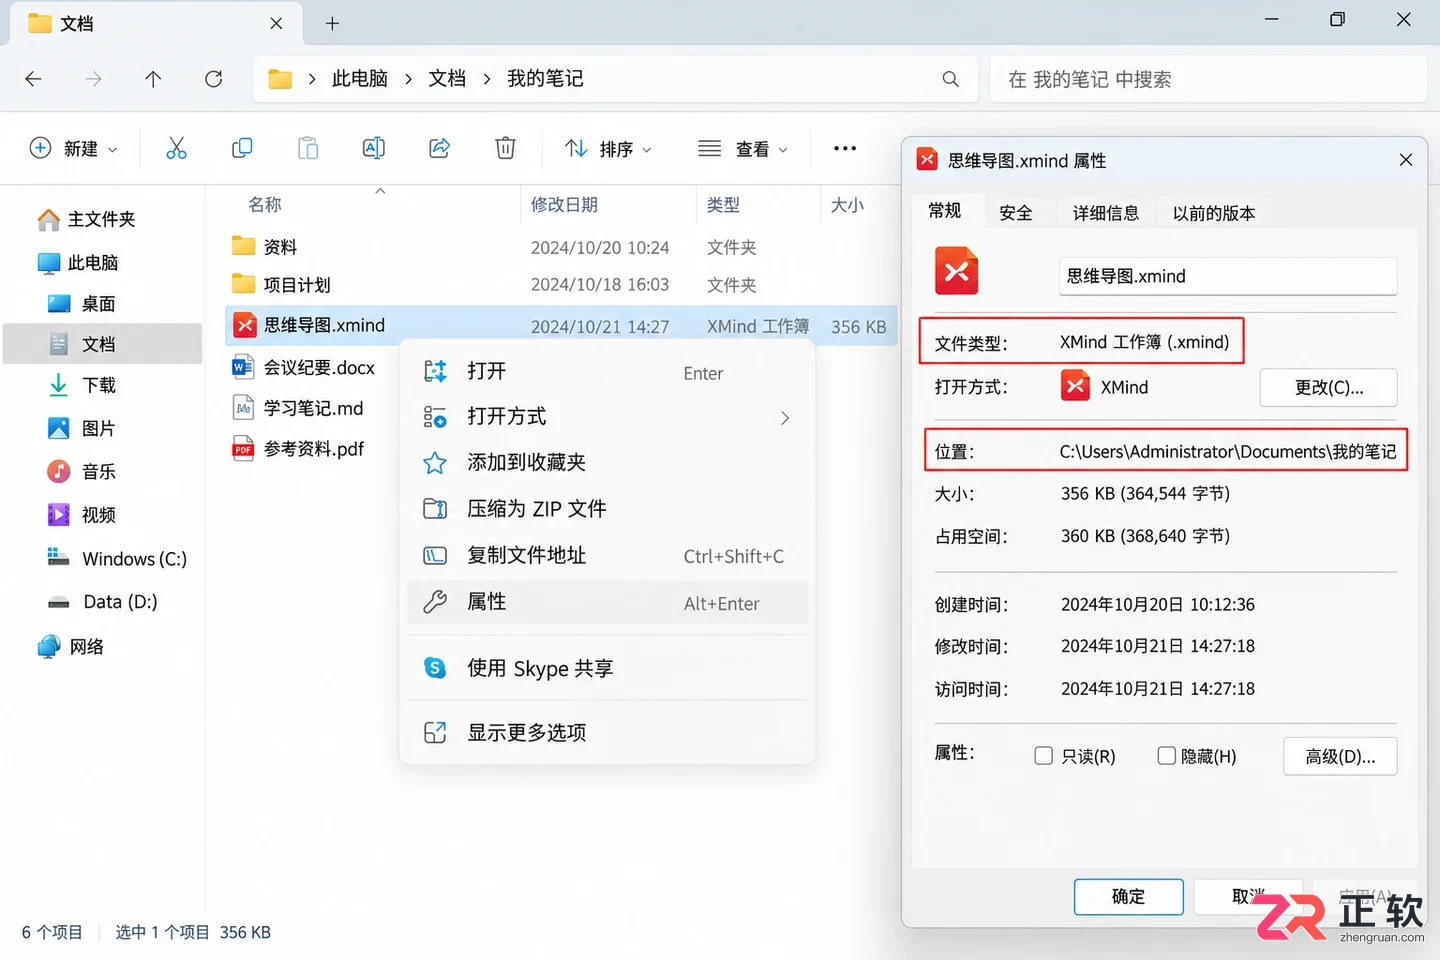The image size is (1440, 960).
Task: Select the 会议纪要.docx file
Action: point(318,367)
